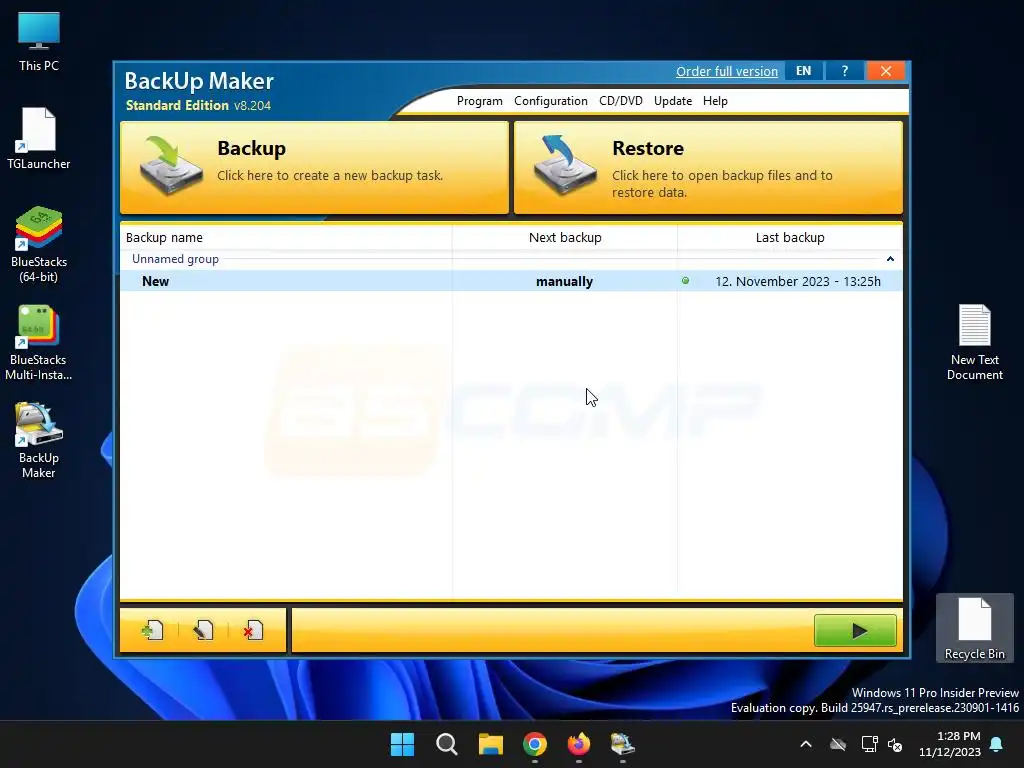Click the question mark help button
This screenshot has width=1024, height=768.
tap(844, 71)
